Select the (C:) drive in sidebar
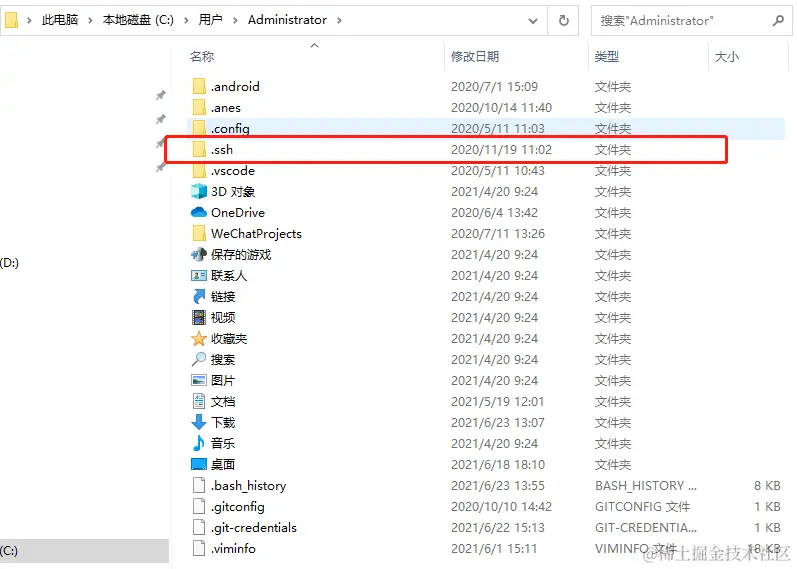 pos(84,551)
